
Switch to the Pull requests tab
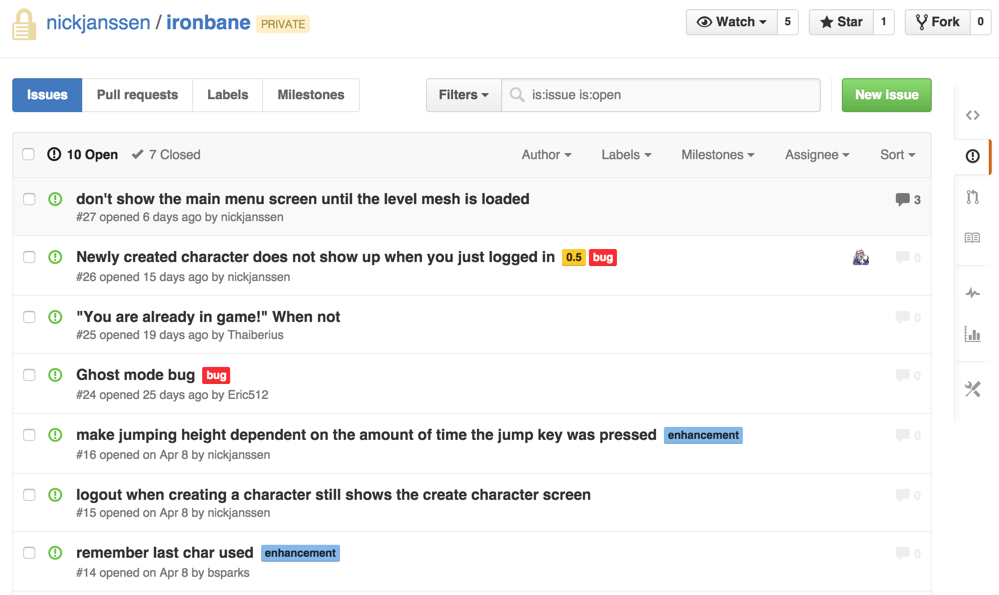click(138, 95)
